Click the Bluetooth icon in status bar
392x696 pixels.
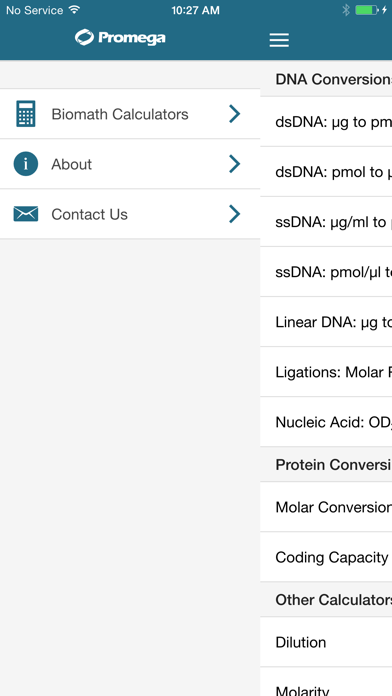point(346,10)
